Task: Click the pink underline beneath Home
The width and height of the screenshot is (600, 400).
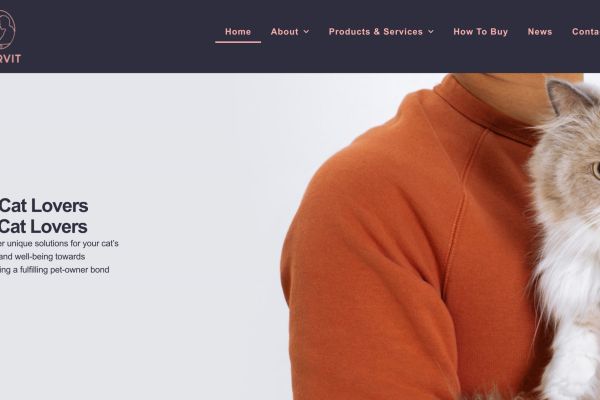Action: [x=238, y=42]
